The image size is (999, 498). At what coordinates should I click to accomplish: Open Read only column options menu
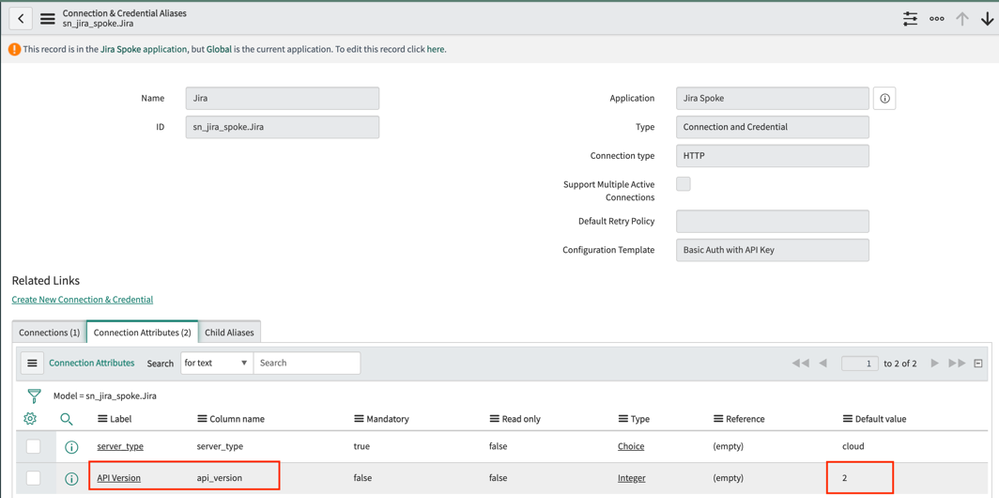coord(494,419)
